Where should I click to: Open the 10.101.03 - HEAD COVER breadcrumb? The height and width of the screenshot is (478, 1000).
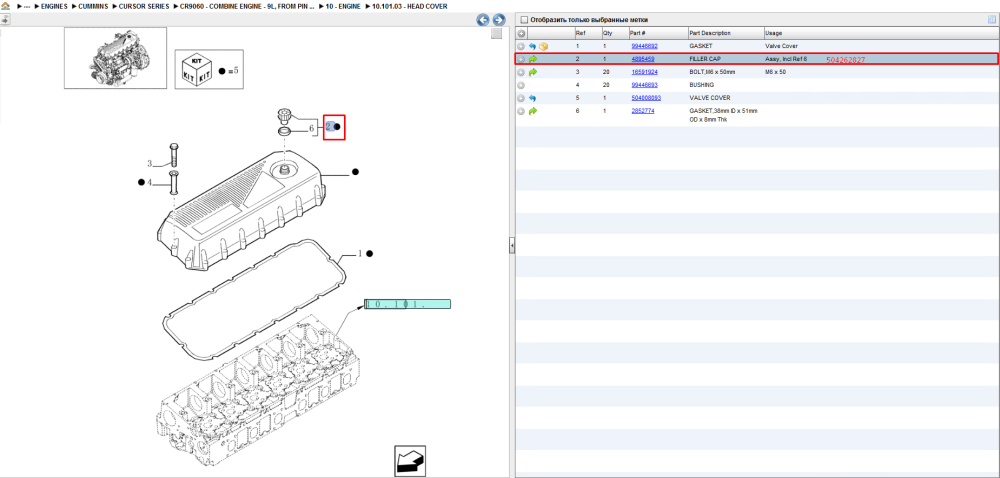409,6
